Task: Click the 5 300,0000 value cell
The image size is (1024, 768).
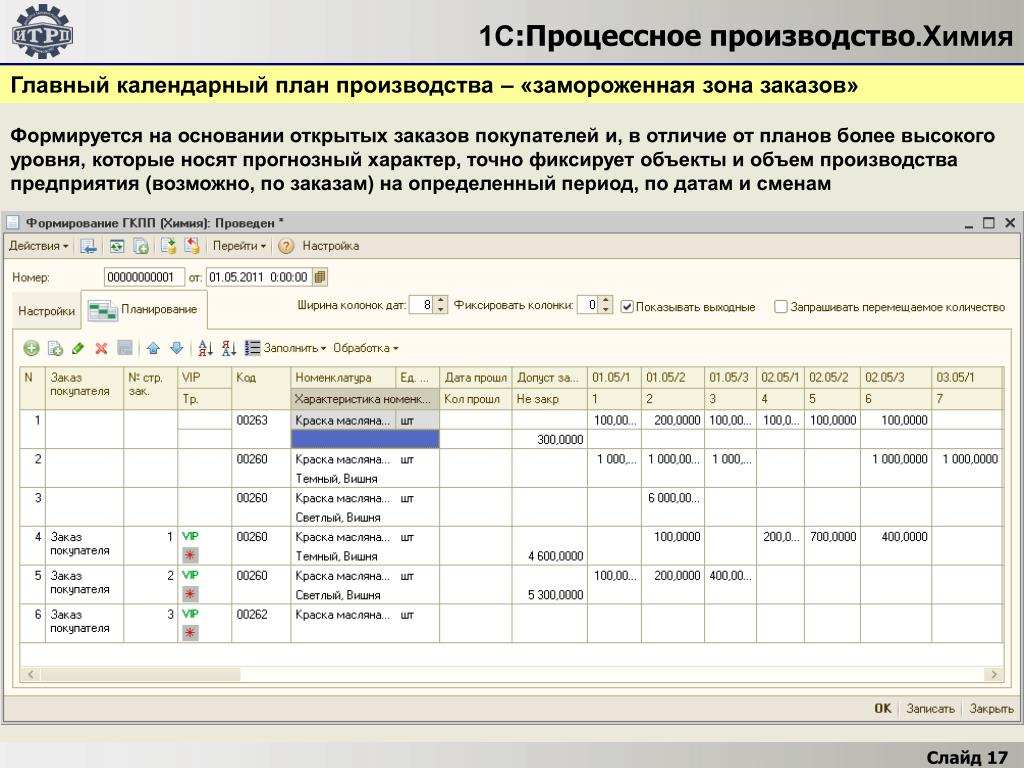Action: pyautogui.click(x=550, y=594)
